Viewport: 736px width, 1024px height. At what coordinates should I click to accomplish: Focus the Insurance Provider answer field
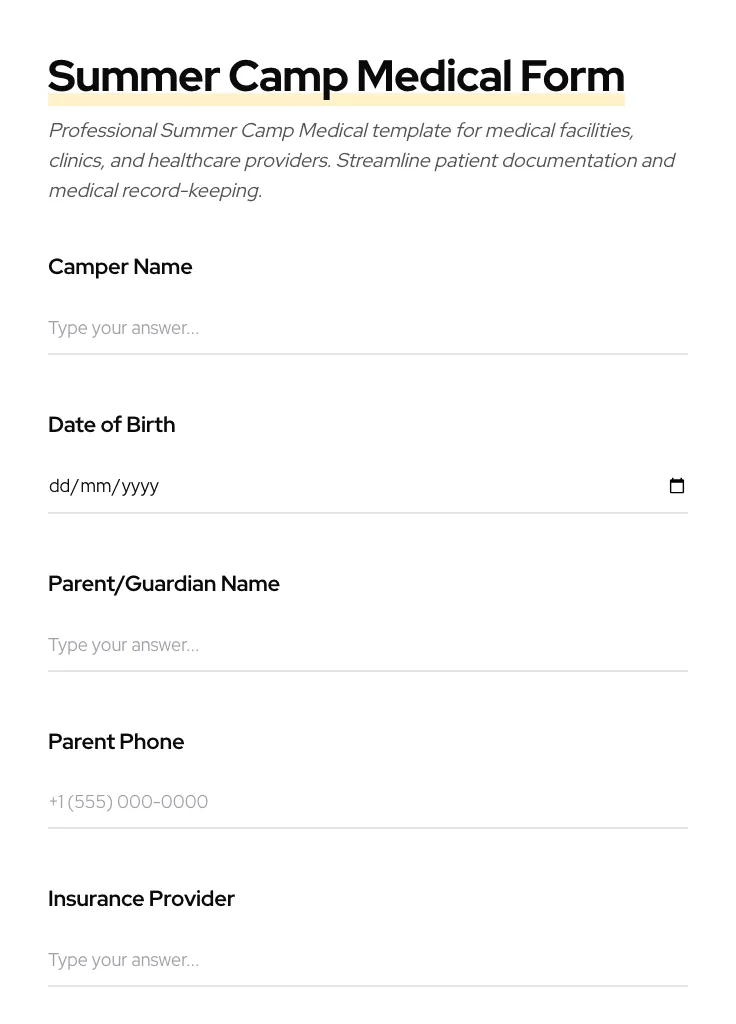point(367,960)
